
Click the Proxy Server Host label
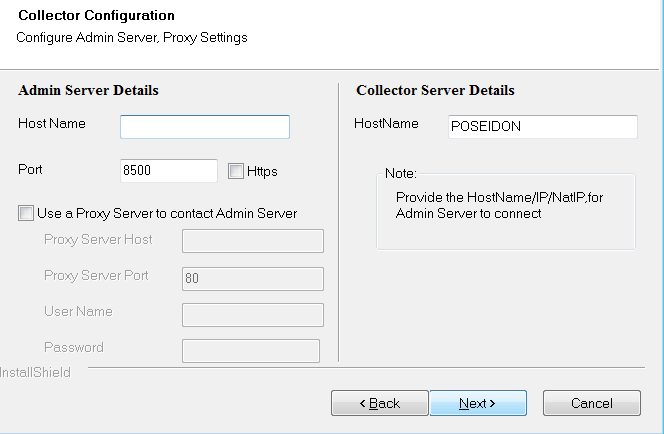click(98, 240)
